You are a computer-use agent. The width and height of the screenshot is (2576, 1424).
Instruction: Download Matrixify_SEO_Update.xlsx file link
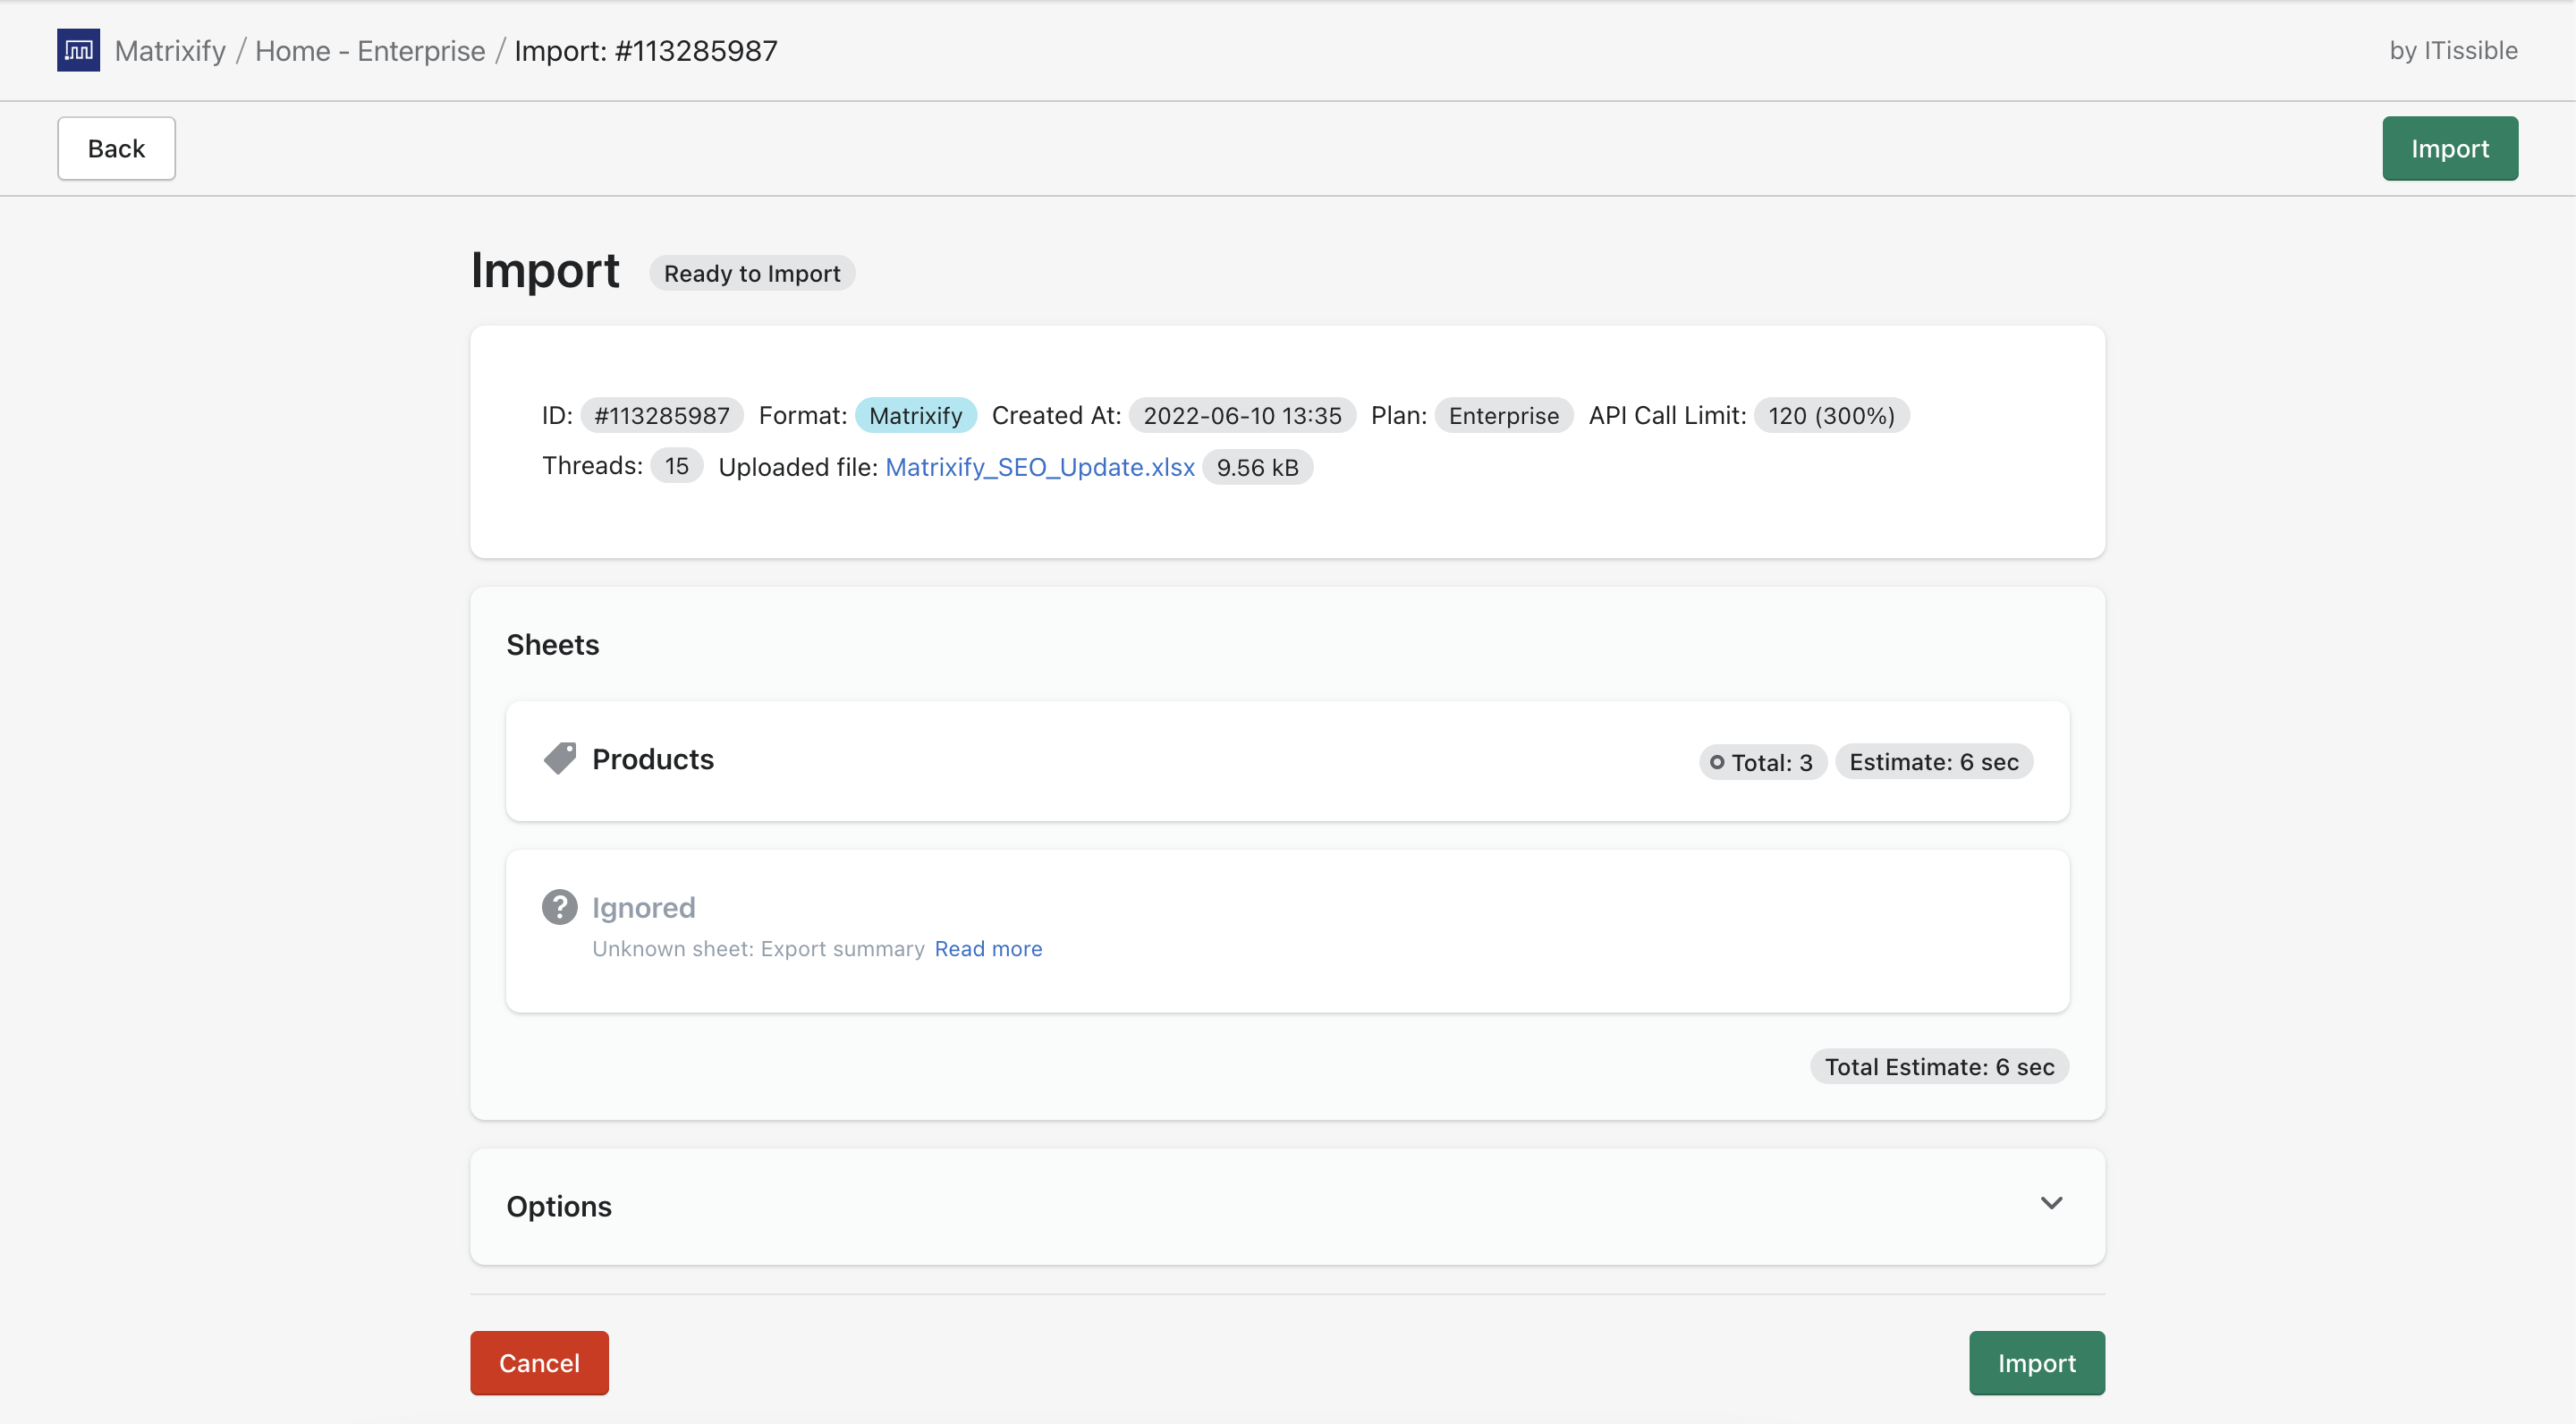[x=1040, y=467]
